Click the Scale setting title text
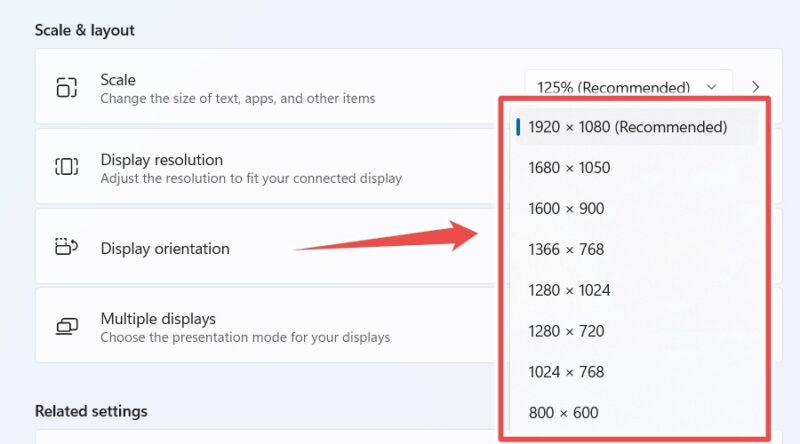The image size is (800, 444). pyautogui.click(x=118, y=80)
